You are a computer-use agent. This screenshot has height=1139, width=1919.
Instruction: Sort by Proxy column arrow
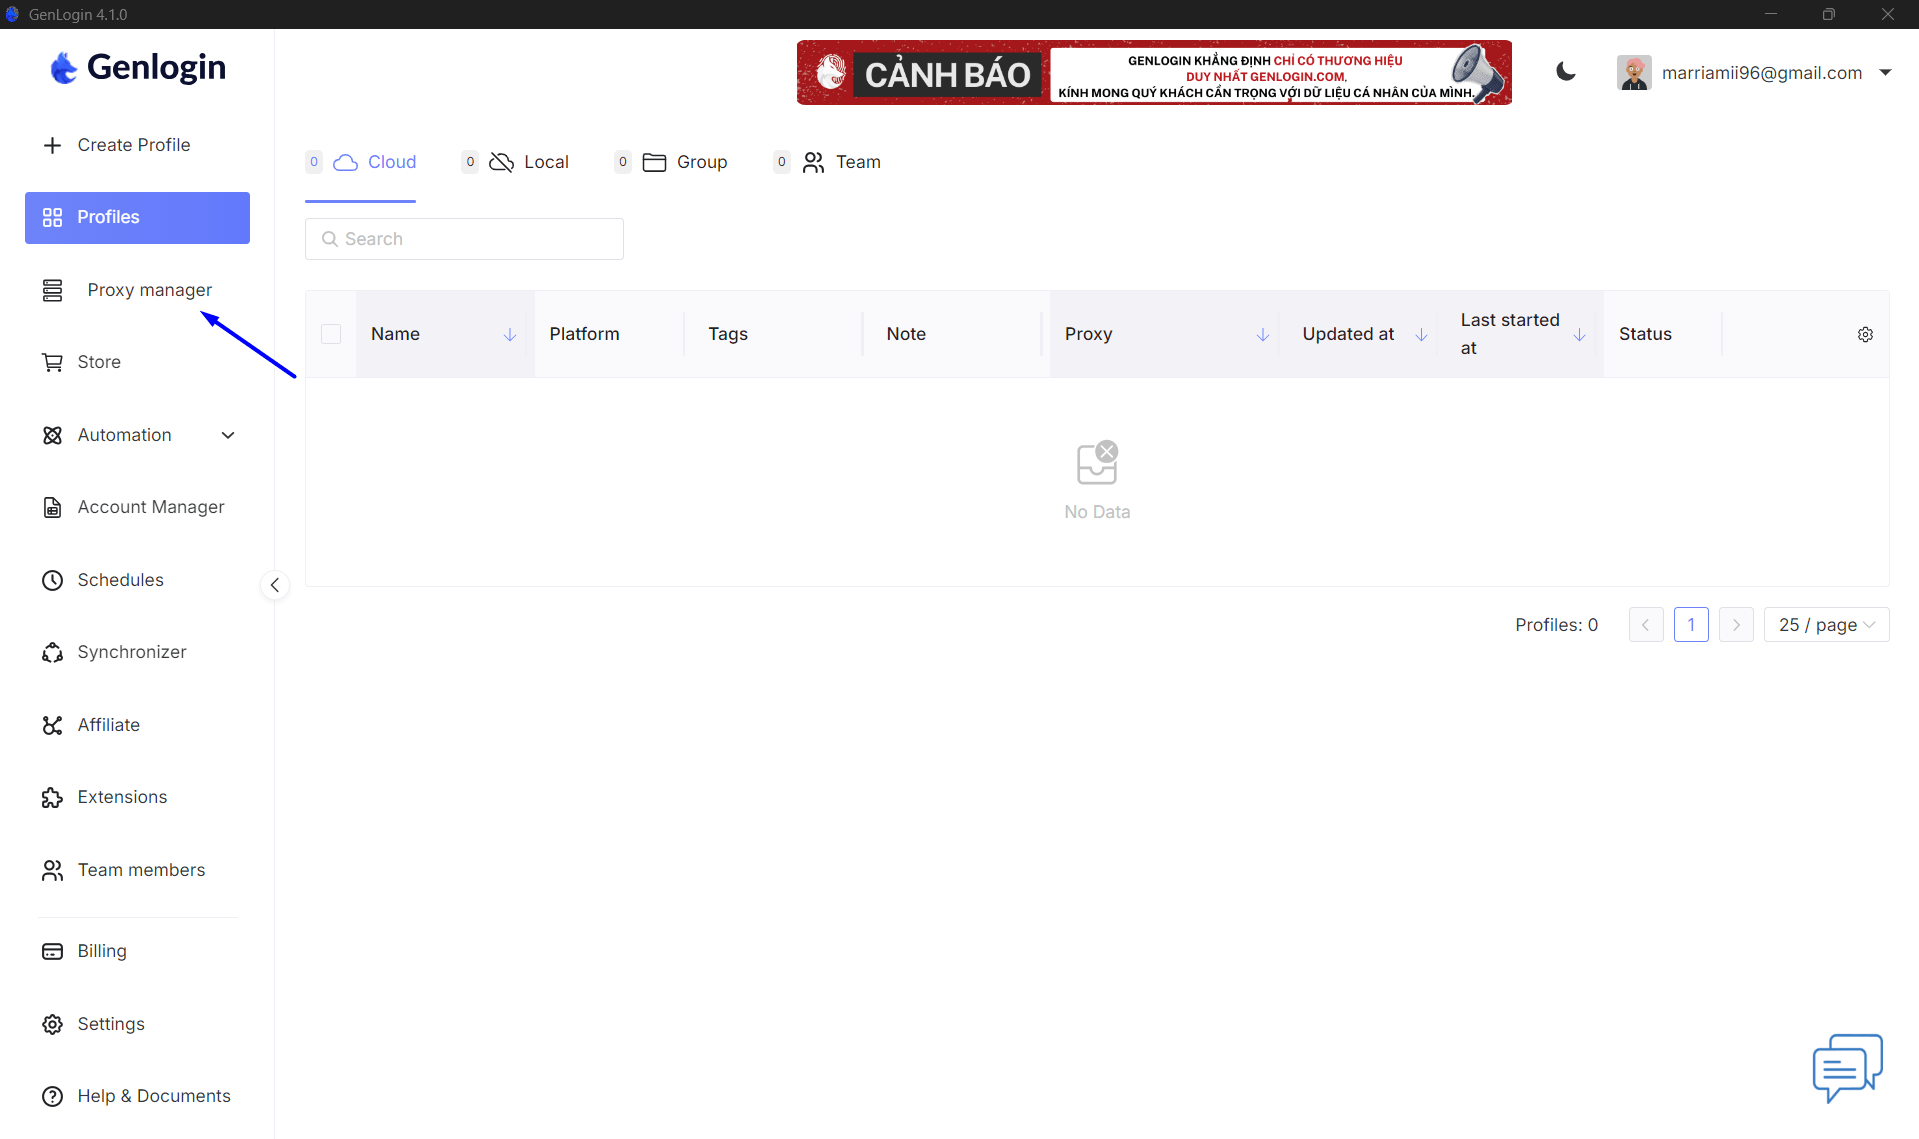click(1262, 334)
